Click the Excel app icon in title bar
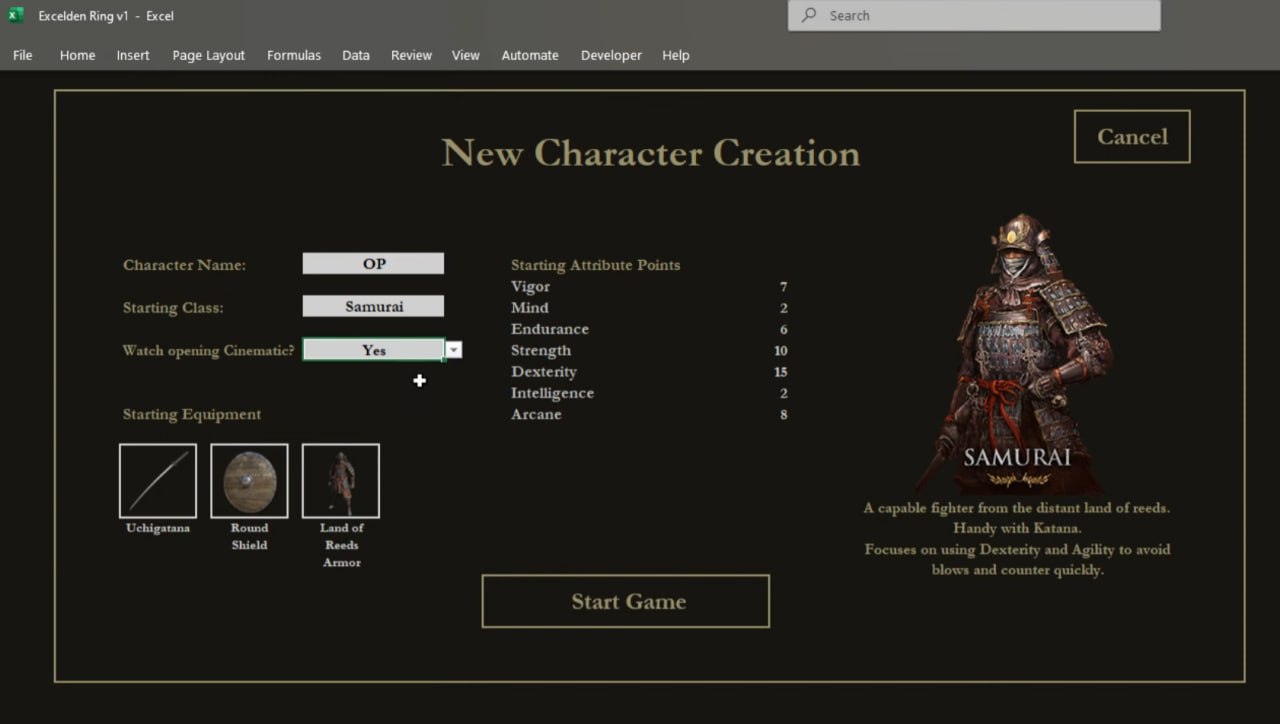 pos(16,15)
